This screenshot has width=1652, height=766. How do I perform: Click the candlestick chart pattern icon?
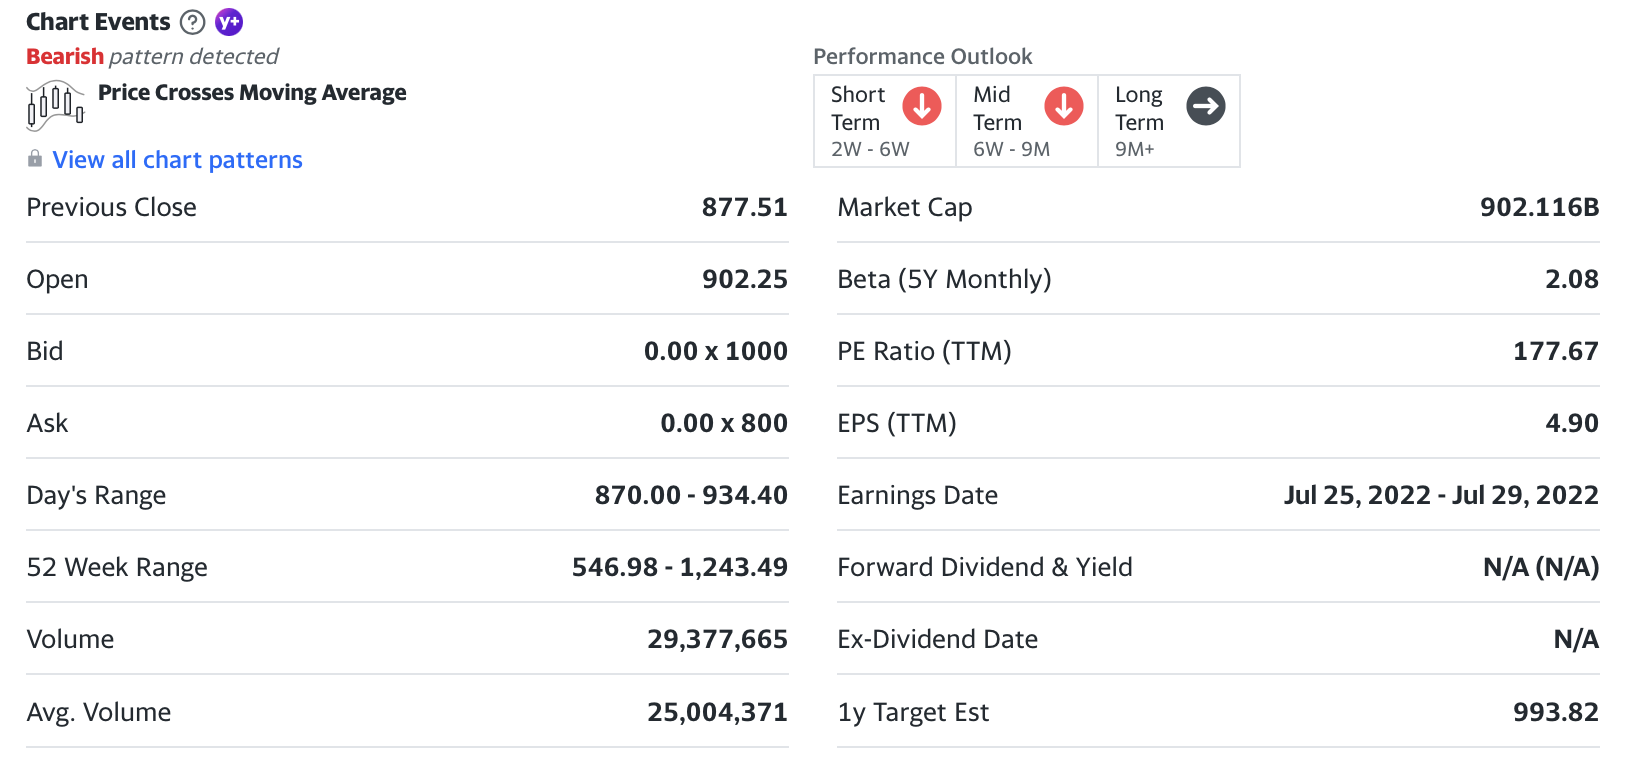click(55, 105)
